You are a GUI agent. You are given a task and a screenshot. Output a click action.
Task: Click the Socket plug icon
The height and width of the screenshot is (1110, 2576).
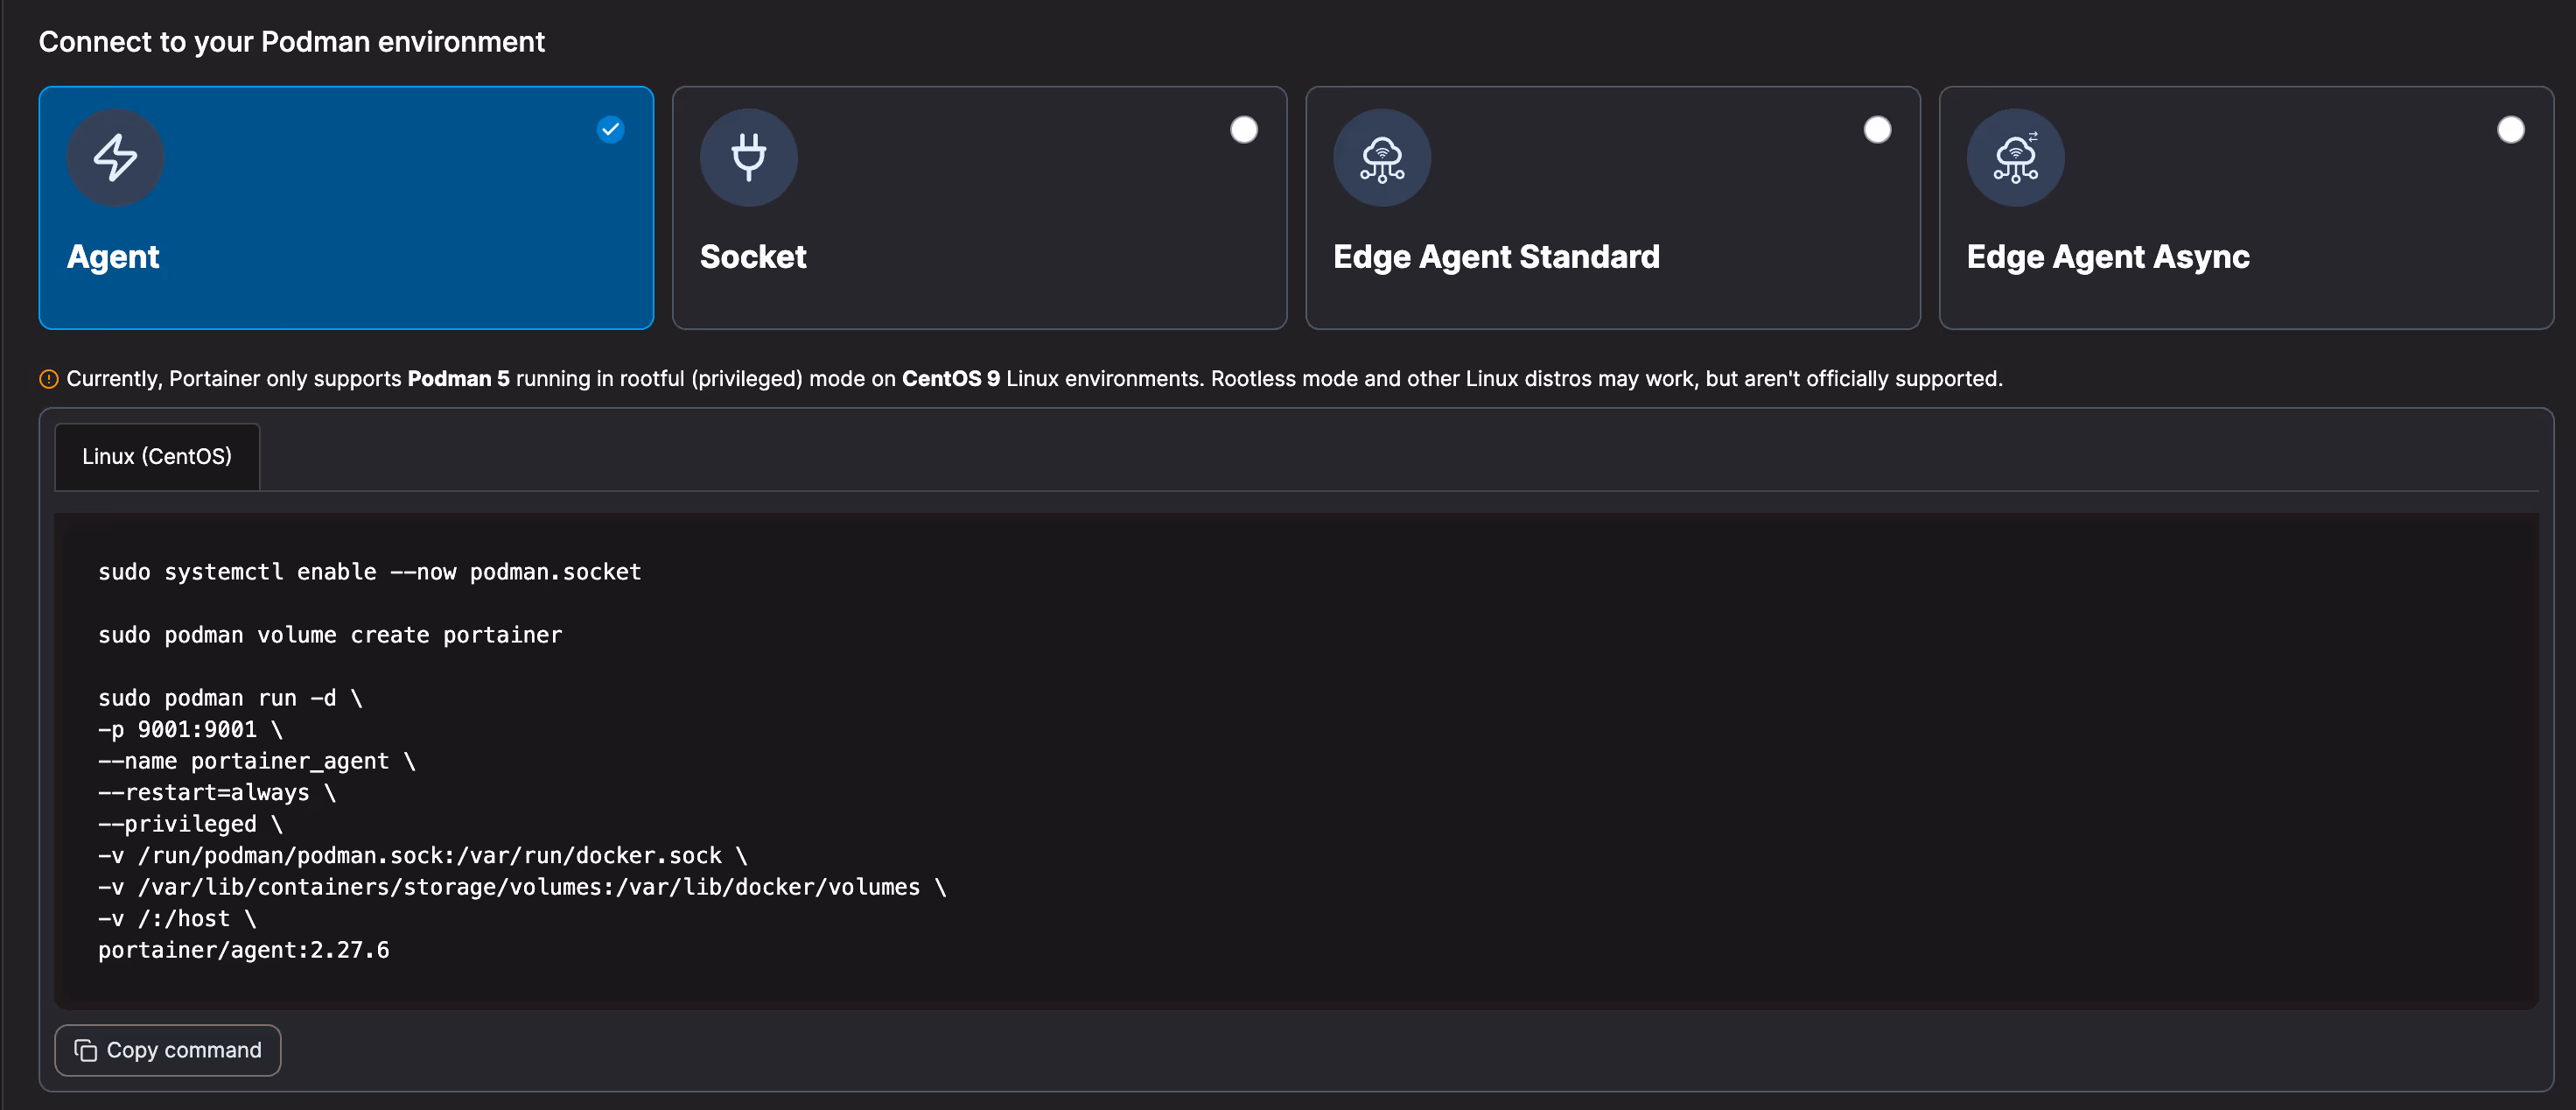pyautogui.click(x=748, y=157)
